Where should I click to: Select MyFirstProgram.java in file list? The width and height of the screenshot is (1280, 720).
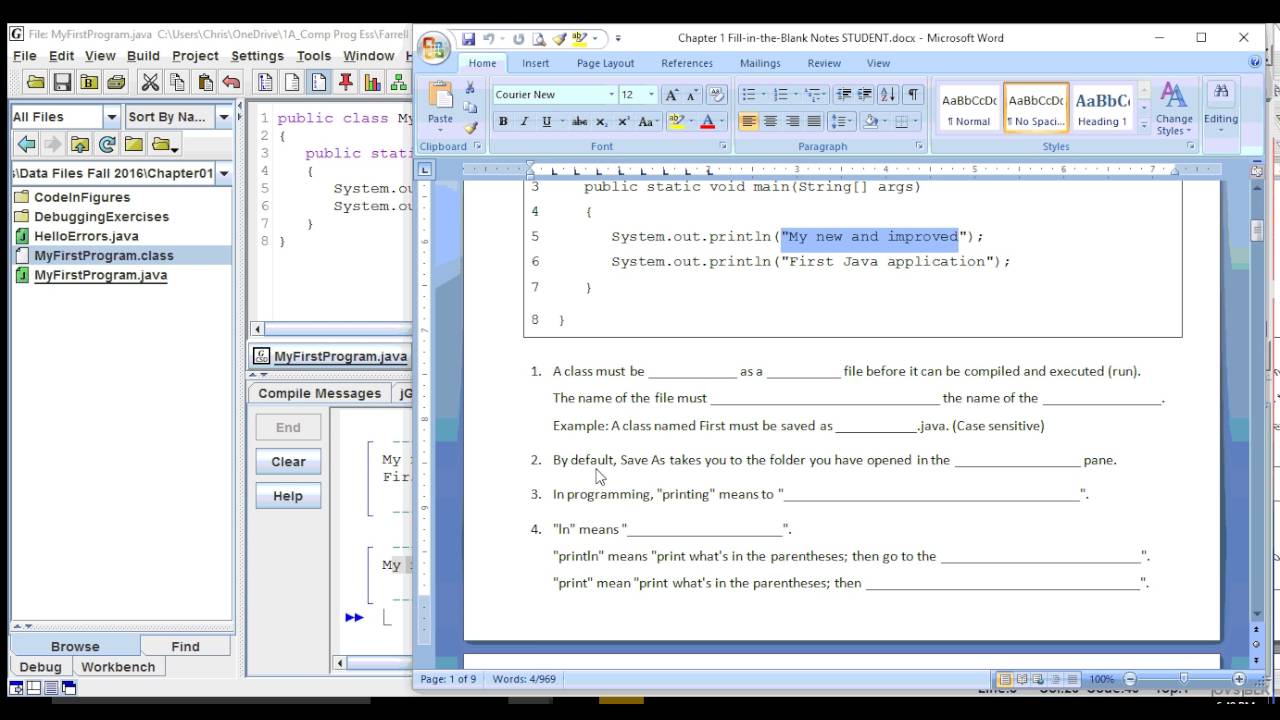pyautogui.click(x=100, y=275)
